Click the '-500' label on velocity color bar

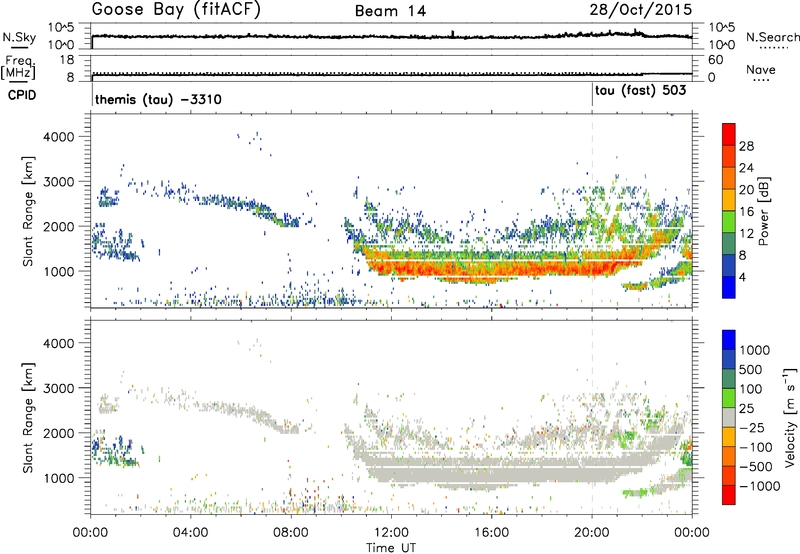756,467
